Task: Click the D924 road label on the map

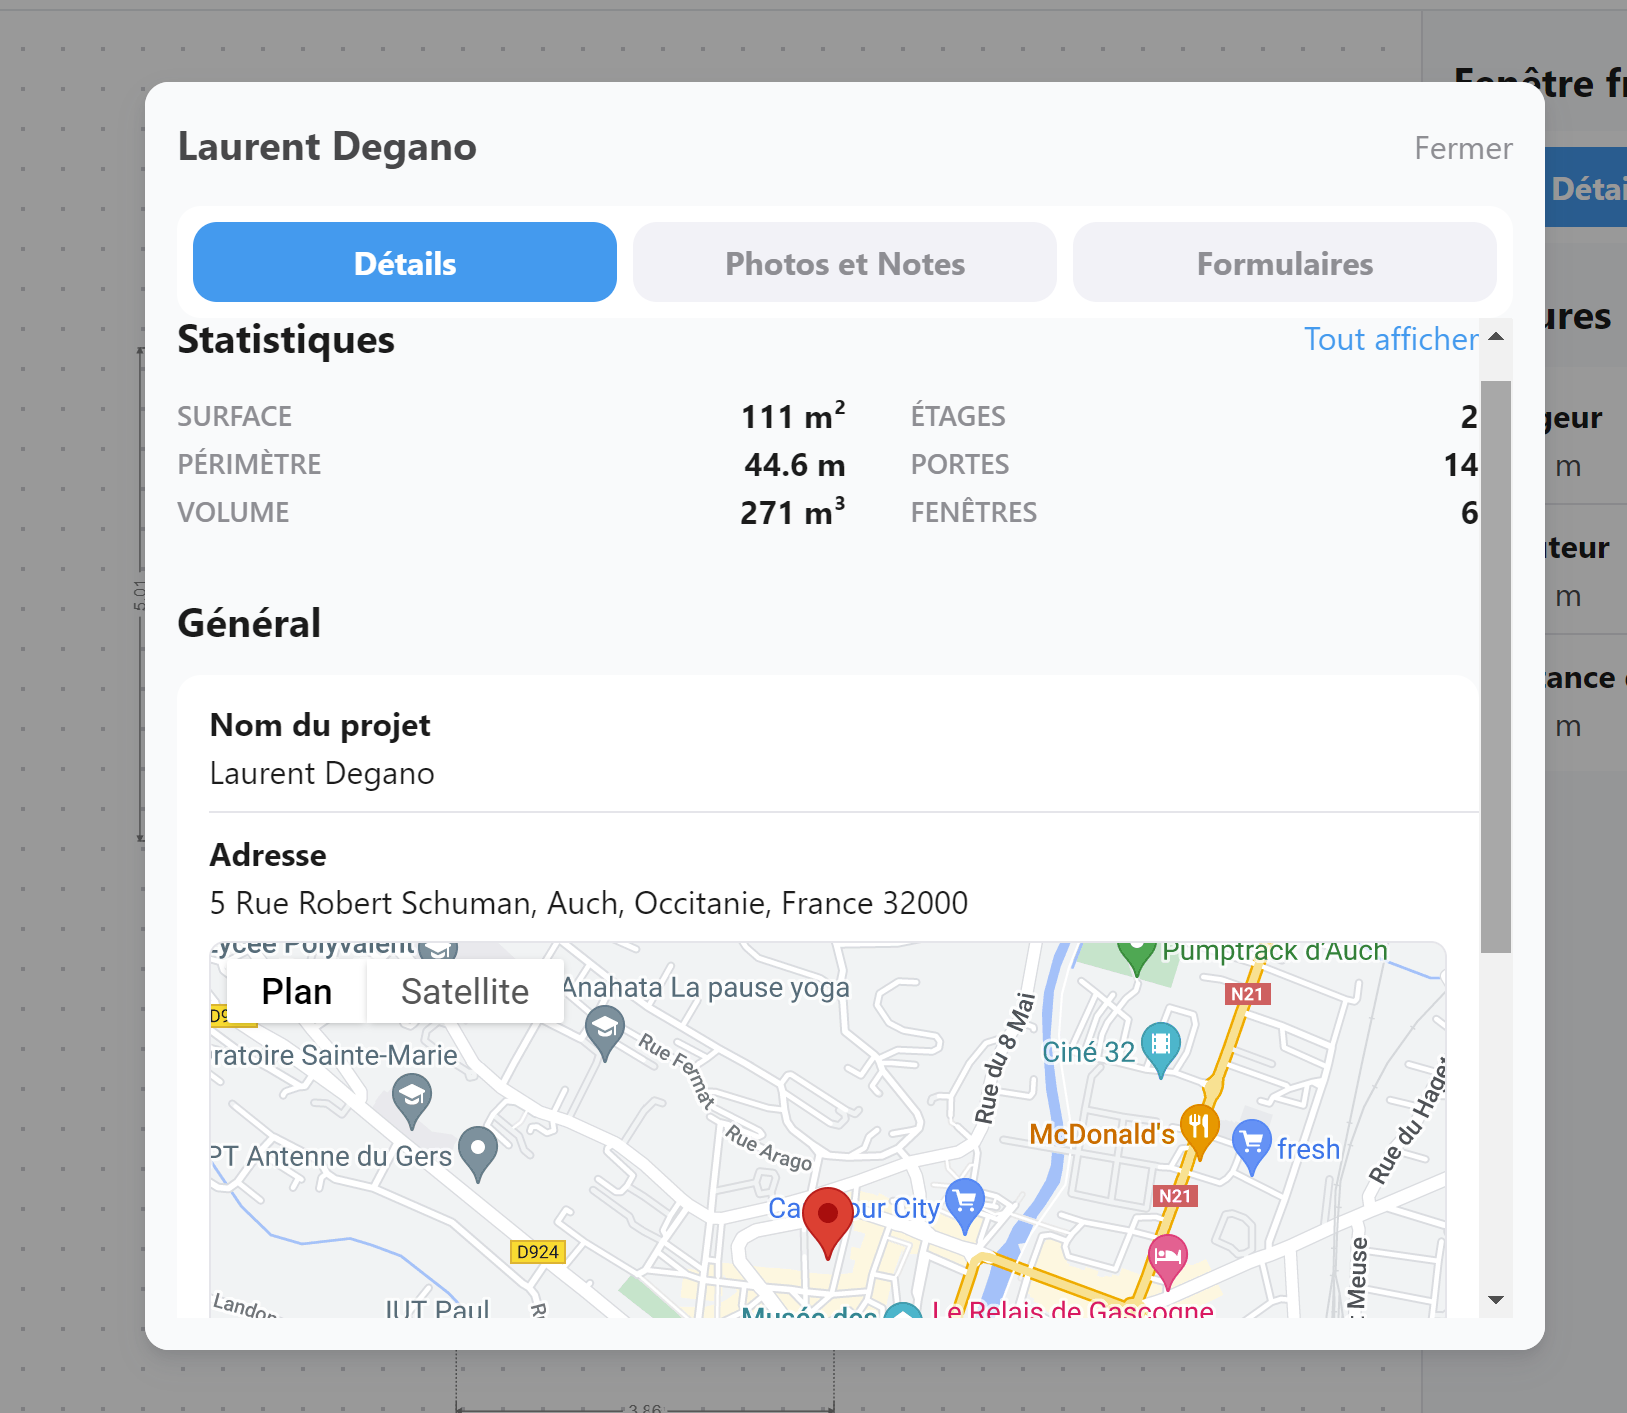Action: pyautogui.click(x=536, y=1251)
